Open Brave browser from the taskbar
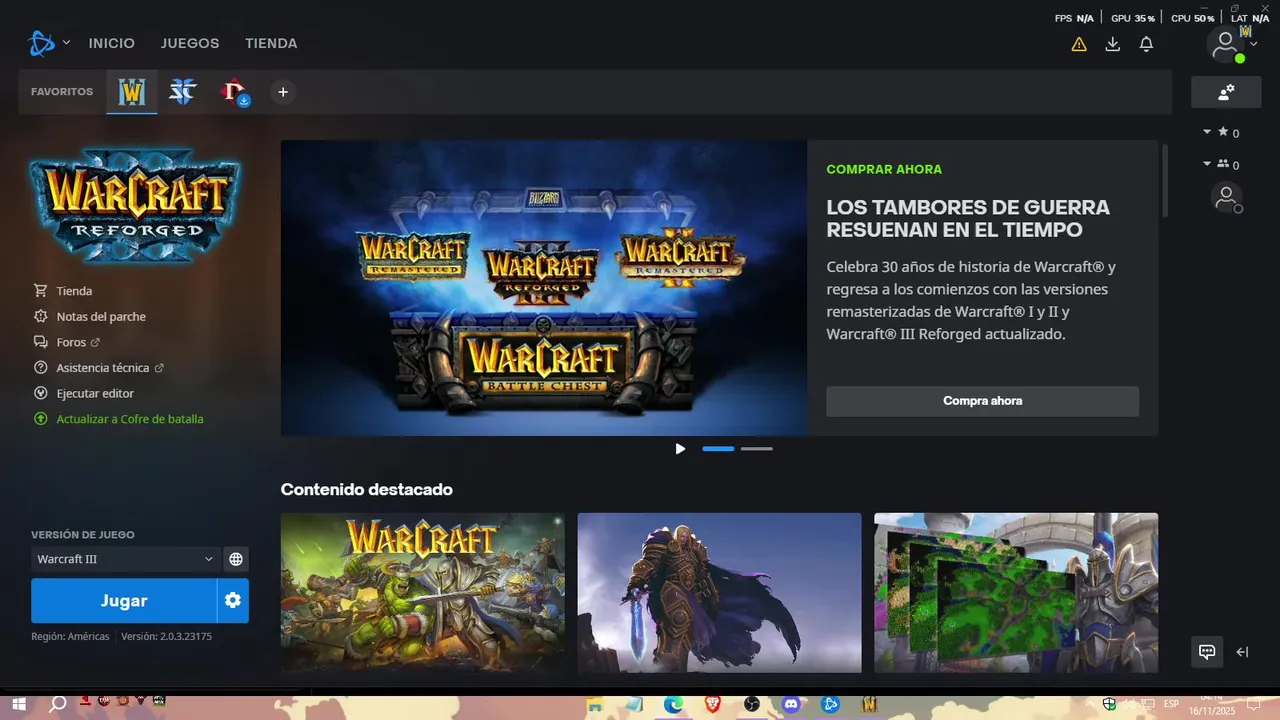Viewport: 1280px width, 720px height. click(712, 704)
